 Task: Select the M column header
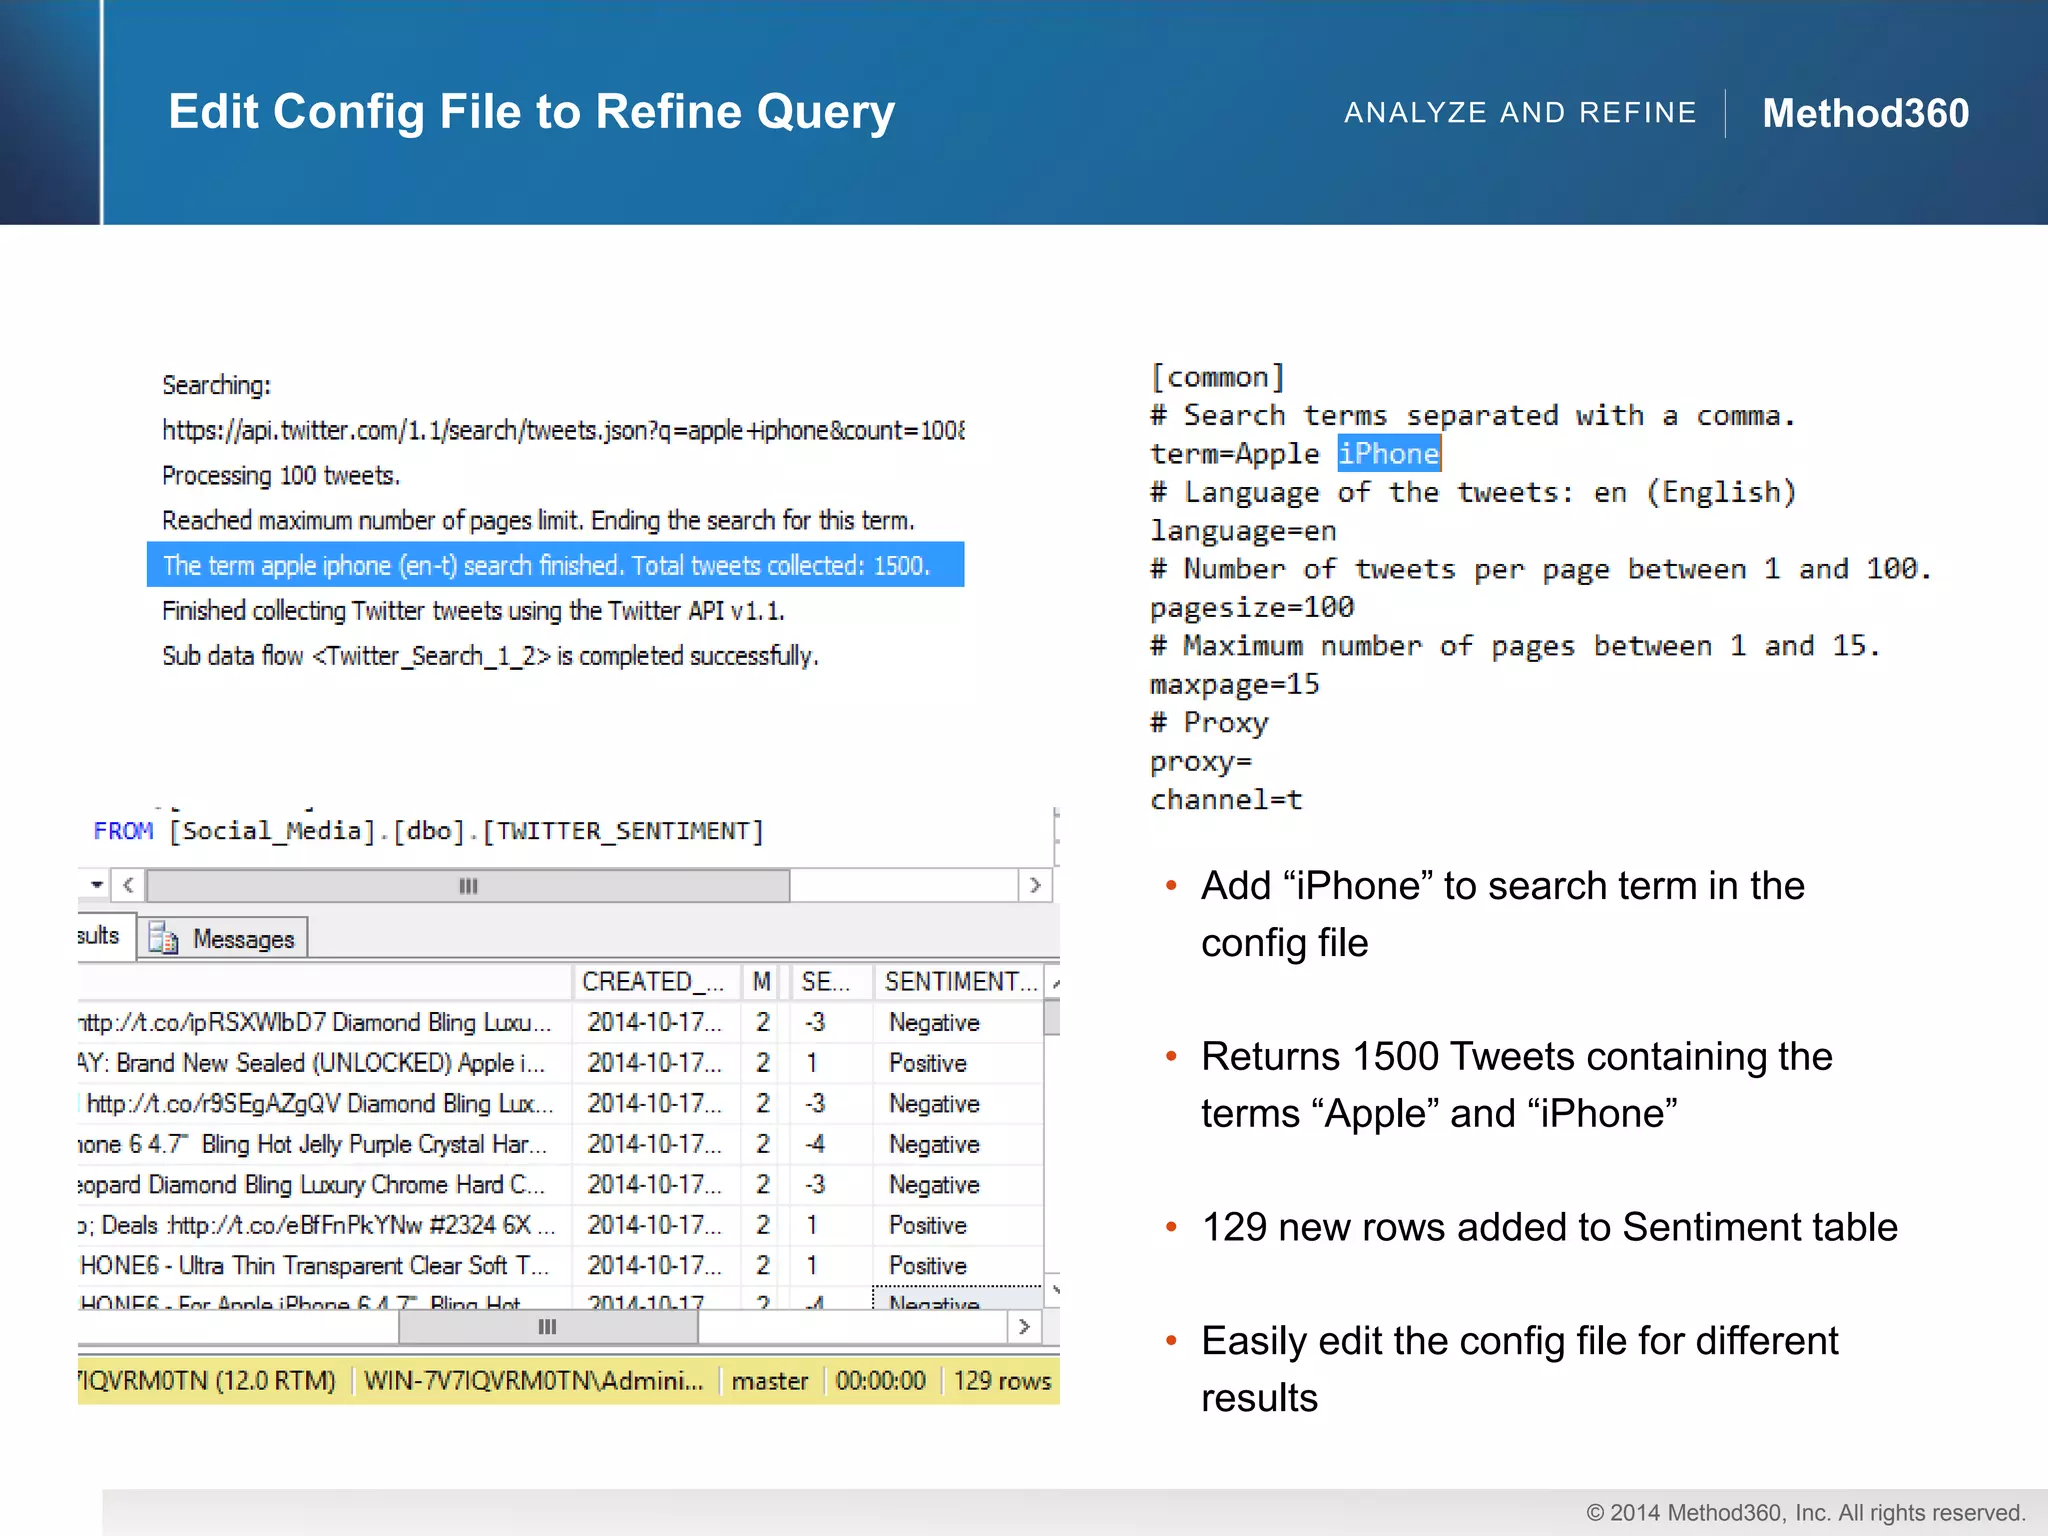(x=762, y=982)
